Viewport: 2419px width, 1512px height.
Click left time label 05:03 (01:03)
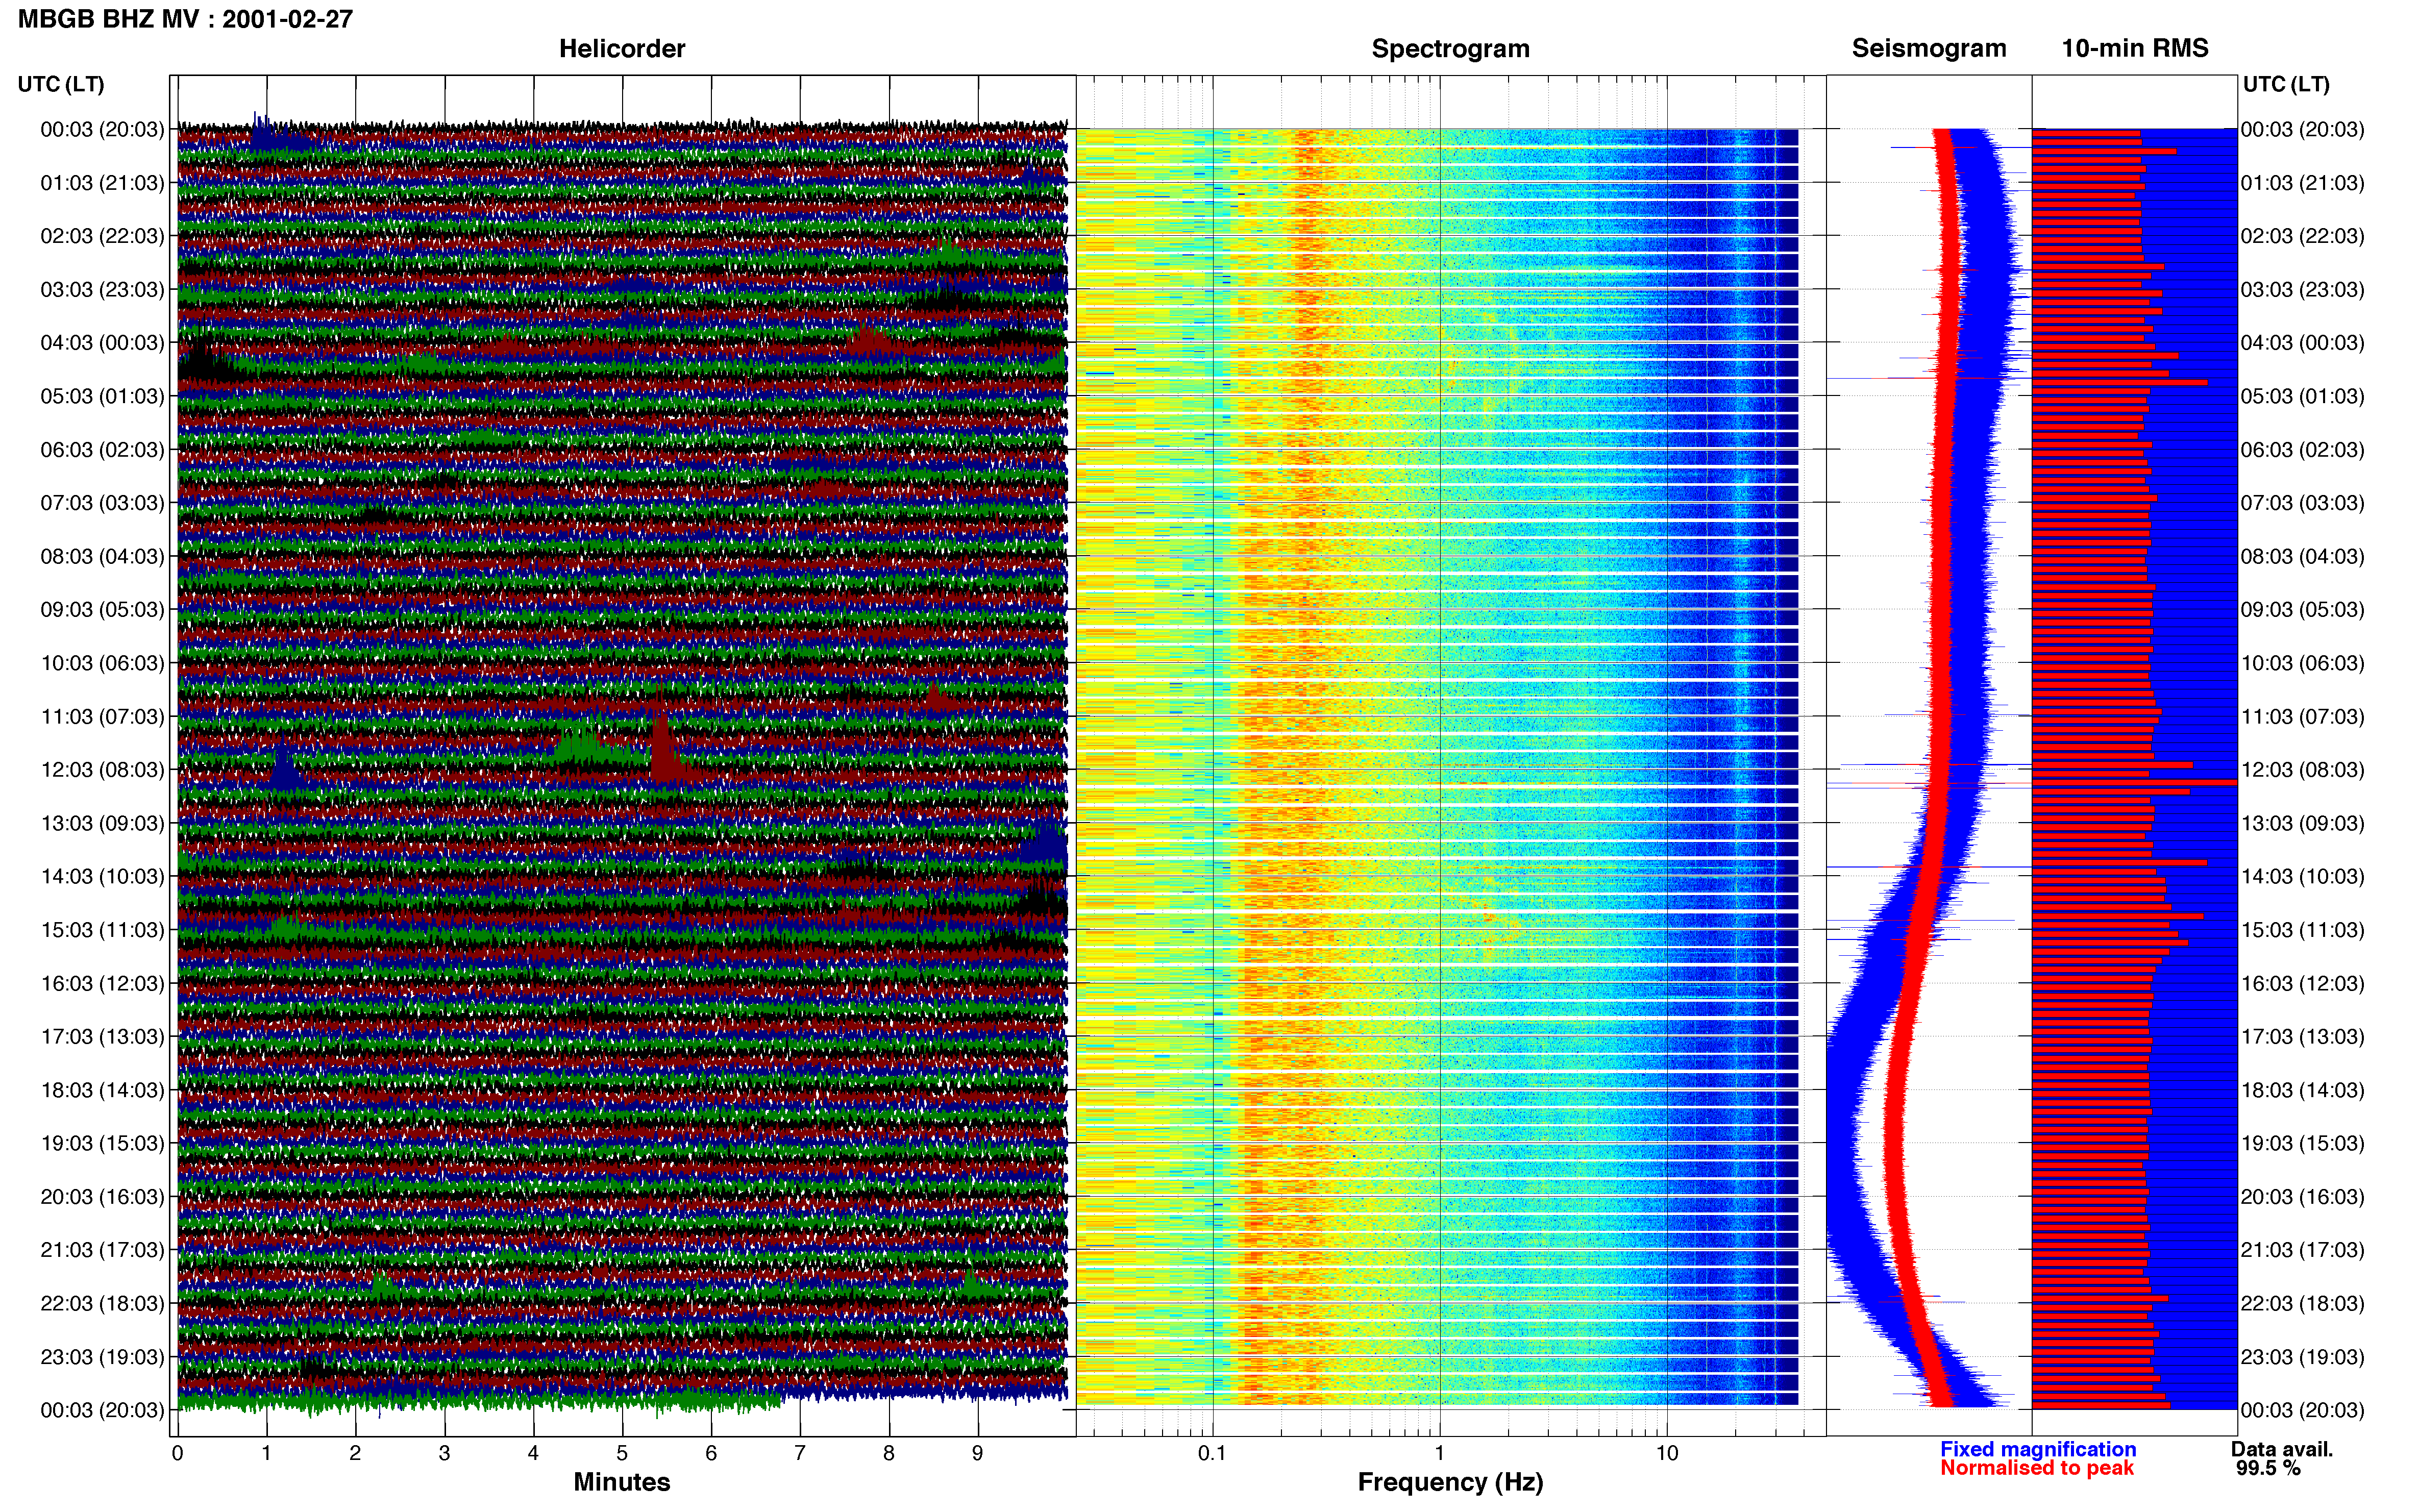[x=102, y=396]
